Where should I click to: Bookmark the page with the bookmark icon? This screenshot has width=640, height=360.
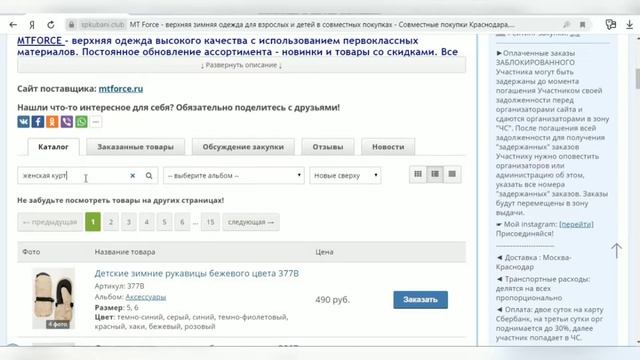(582, 25)
